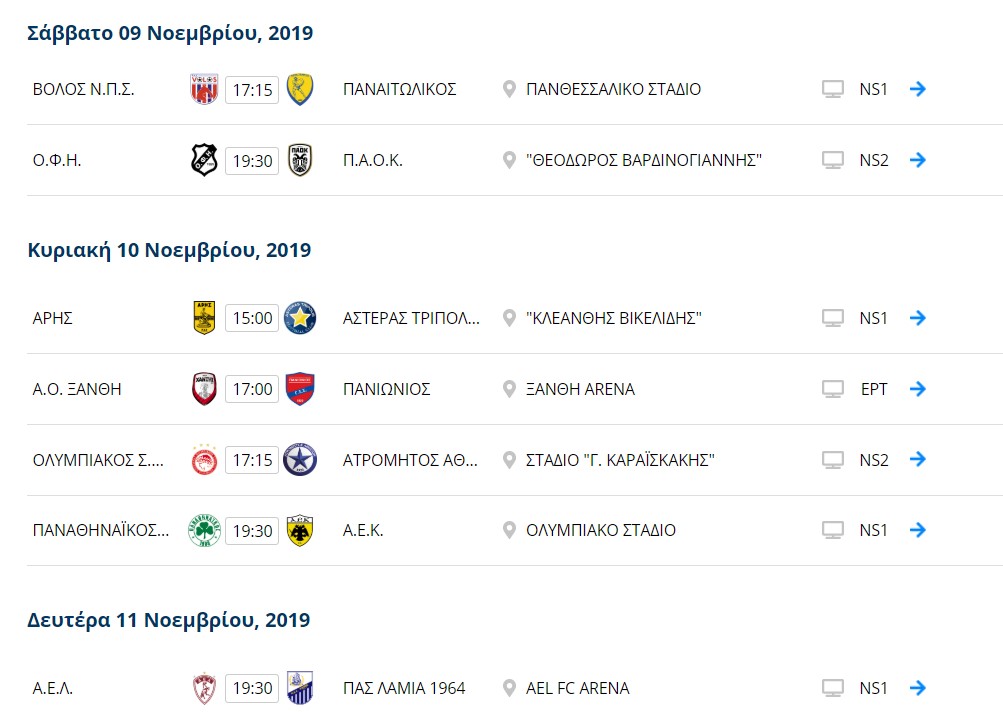Open ΠΑΝΑΙΤΩΛΙΚΟΣ team link
The image size is (1003, 716).
pos(399,89)
